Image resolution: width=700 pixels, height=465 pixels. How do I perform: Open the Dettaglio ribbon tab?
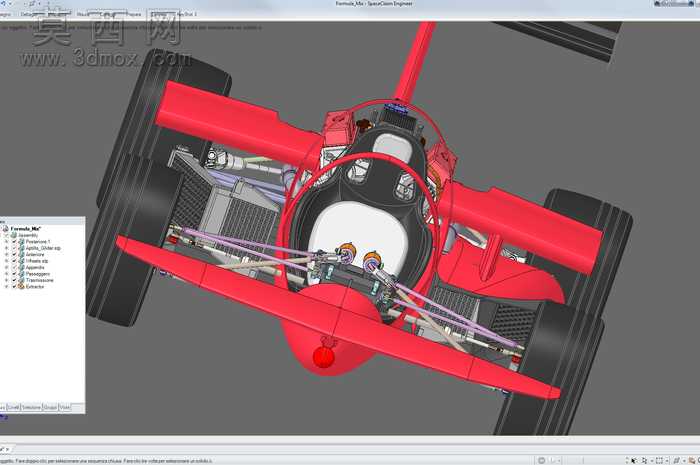[28, 14]
